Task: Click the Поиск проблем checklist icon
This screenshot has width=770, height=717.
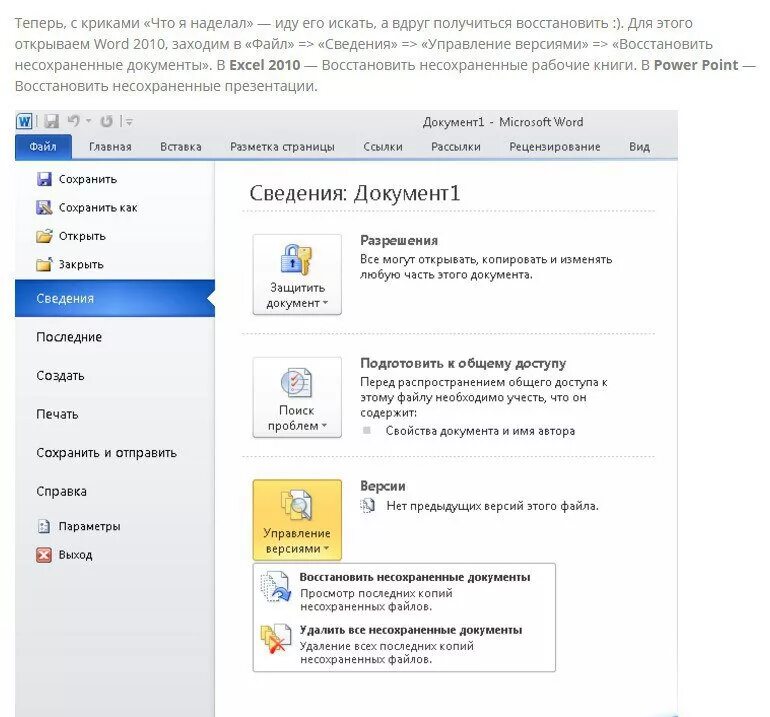Action: click(296, 382)
